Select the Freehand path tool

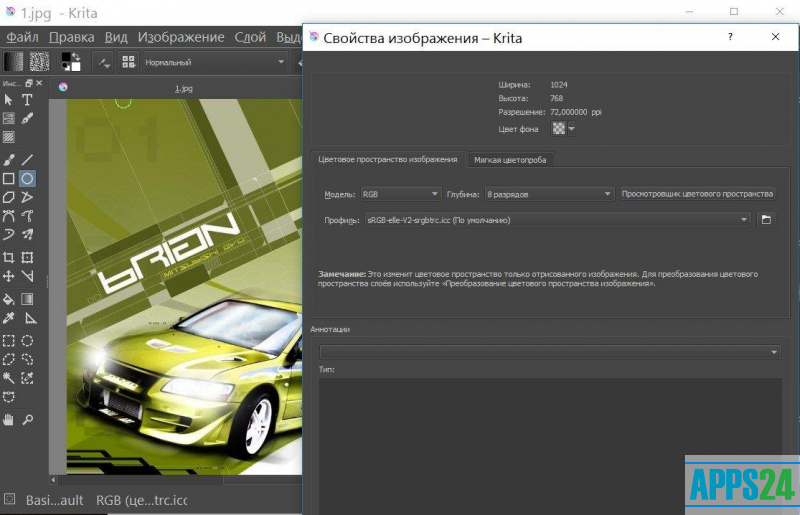point(27,216)
